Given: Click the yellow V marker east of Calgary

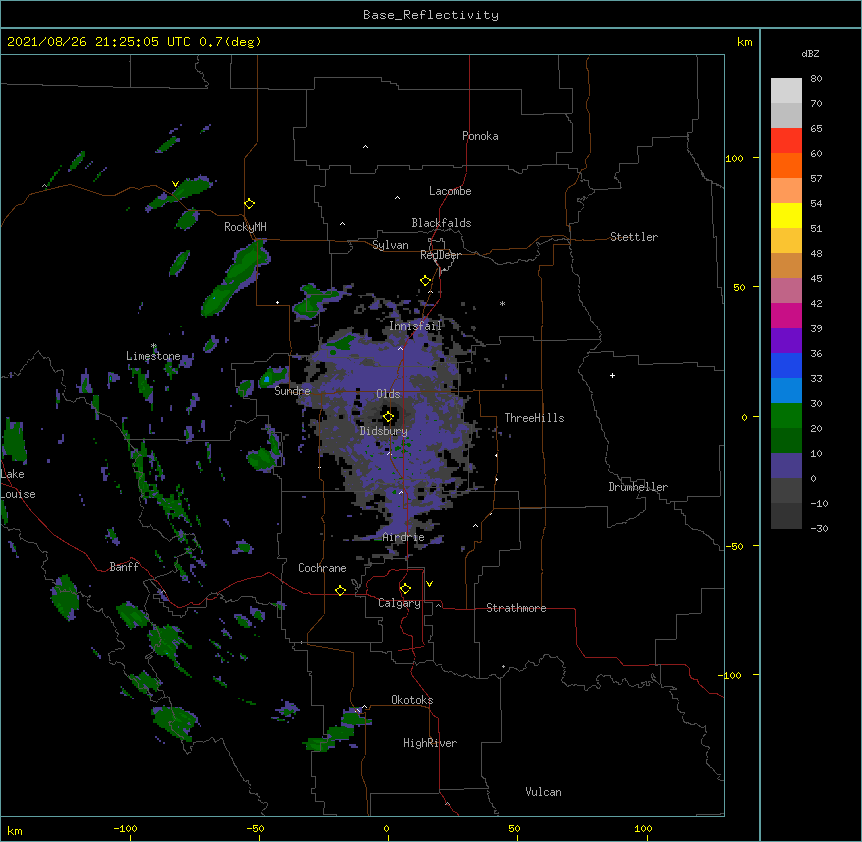Looking at the screenshot, I should 429,584.
